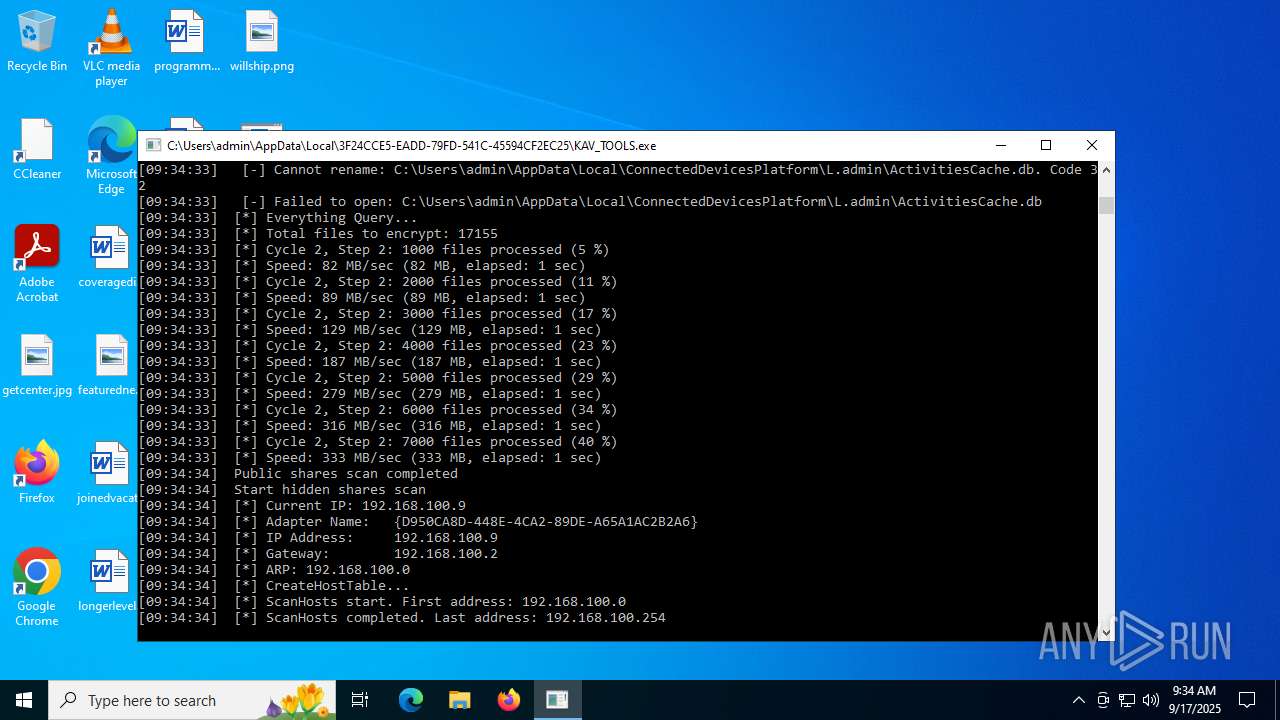Open the notification center
Viewport: 1280px width, 720px height.
coord(1247,700)
